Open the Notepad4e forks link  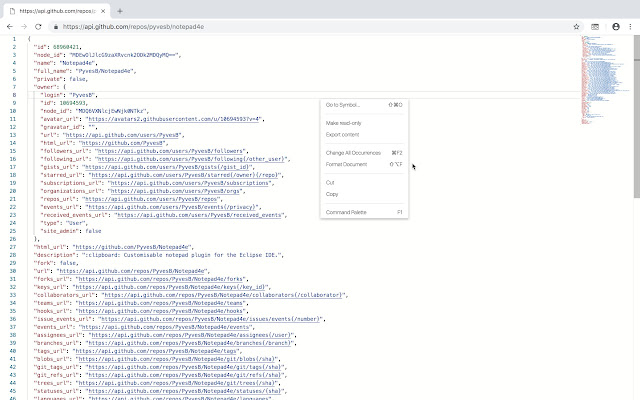tap(161, 279)
